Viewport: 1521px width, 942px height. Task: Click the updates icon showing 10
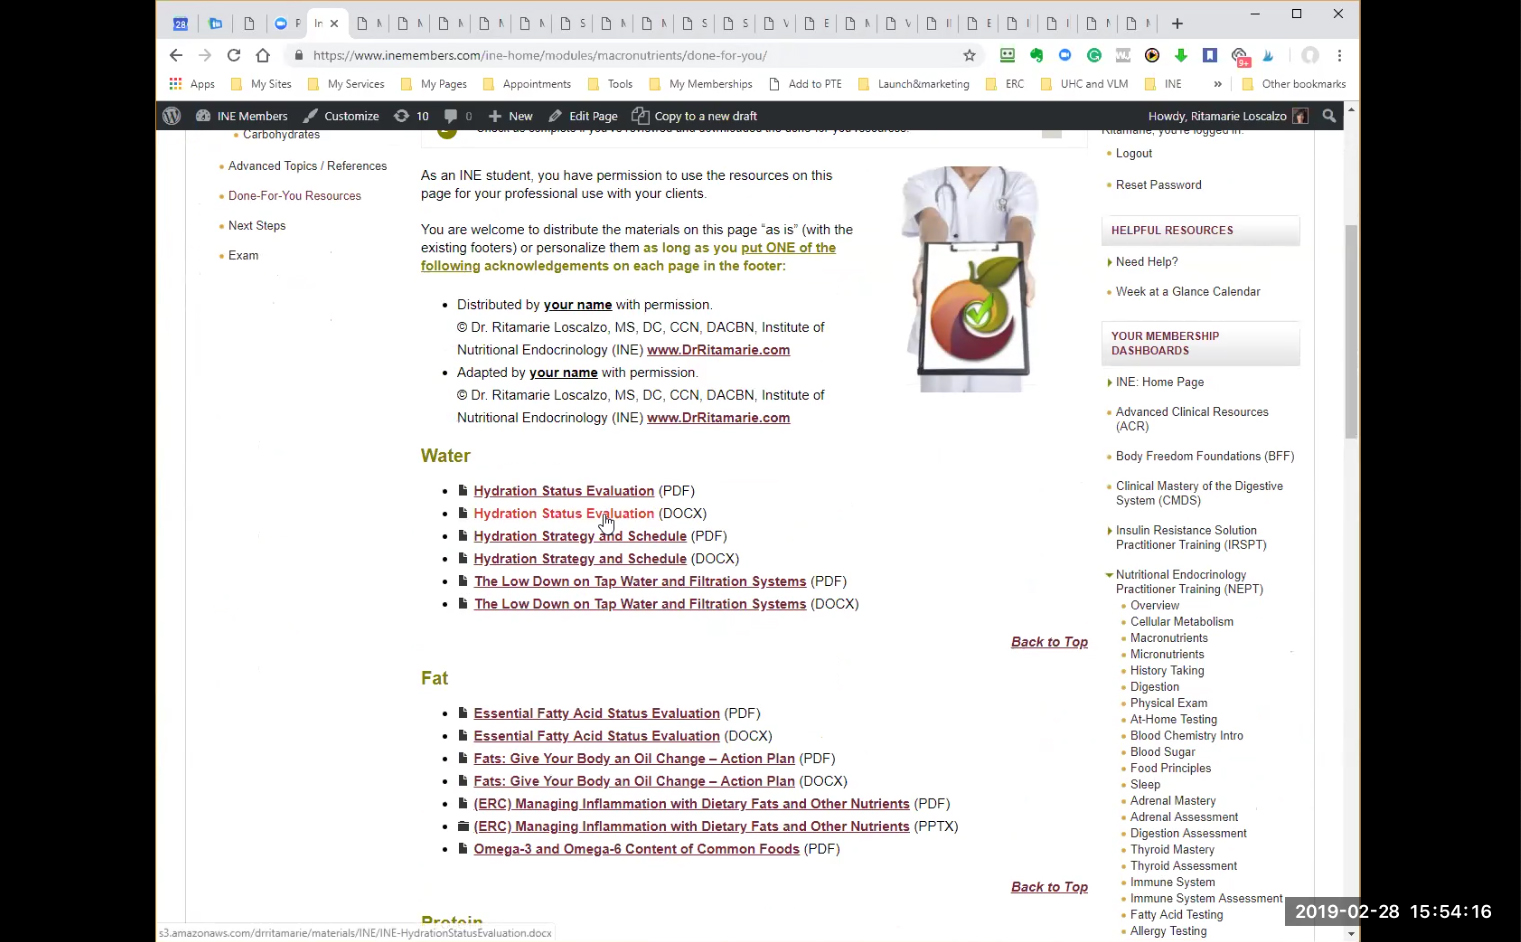(411, 116)
